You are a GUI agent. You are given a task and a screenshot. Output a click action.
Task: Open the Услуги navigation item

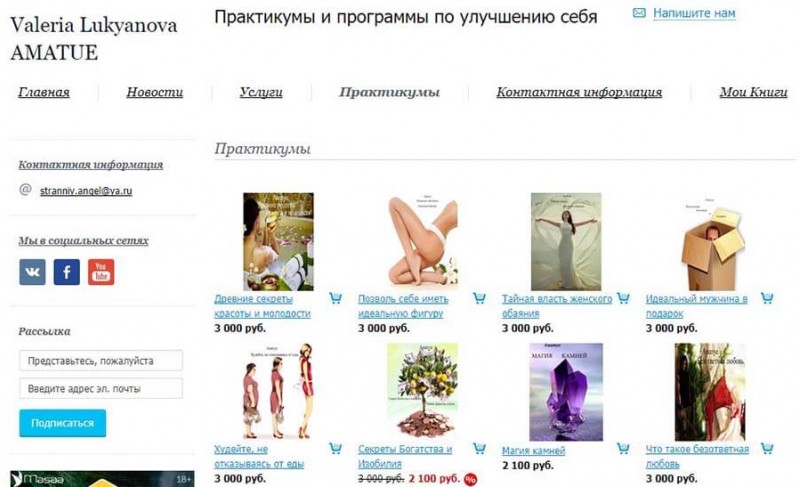[x=261, y=92]
